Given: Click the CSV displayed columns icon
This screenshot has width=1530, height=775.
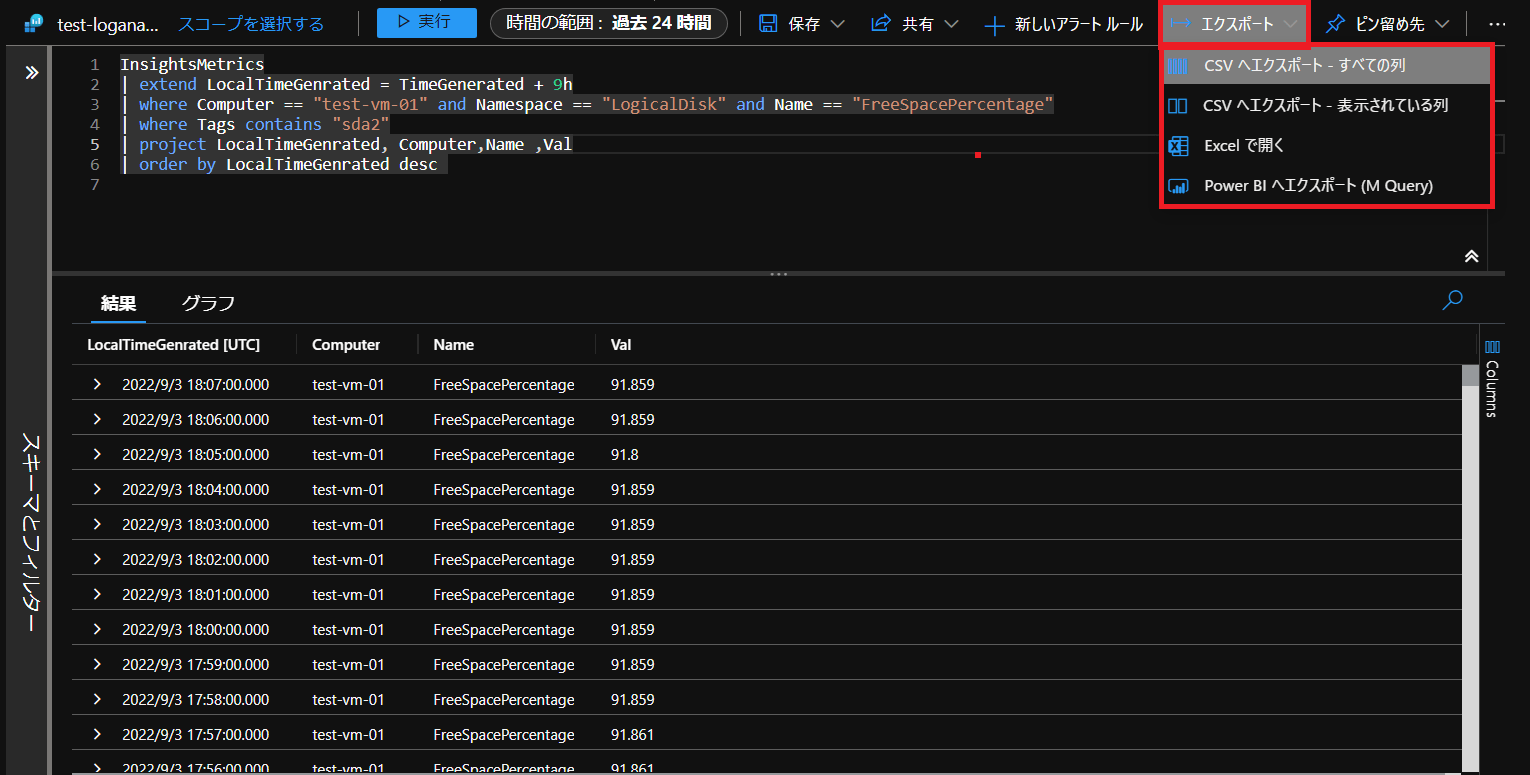Looking at the screenshot, I should pyautogui.click(x=1178, y=106).
